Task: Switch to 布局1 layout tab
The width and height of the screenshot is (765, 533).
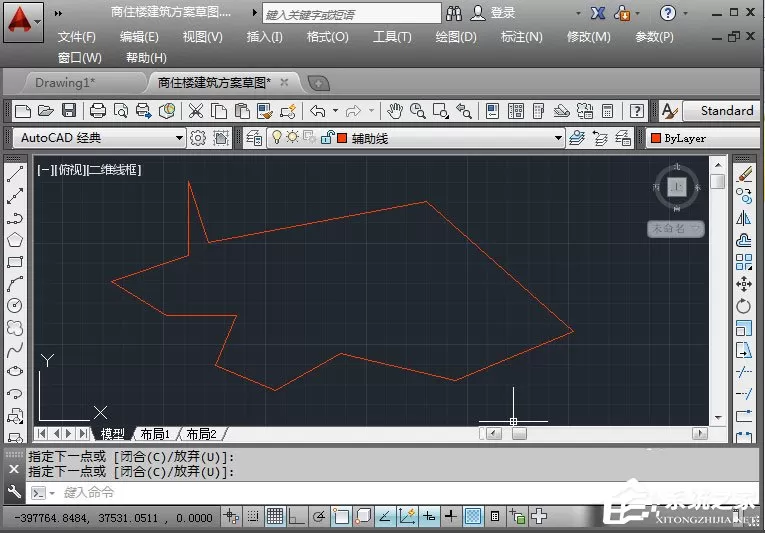Action: click(155, 434)
